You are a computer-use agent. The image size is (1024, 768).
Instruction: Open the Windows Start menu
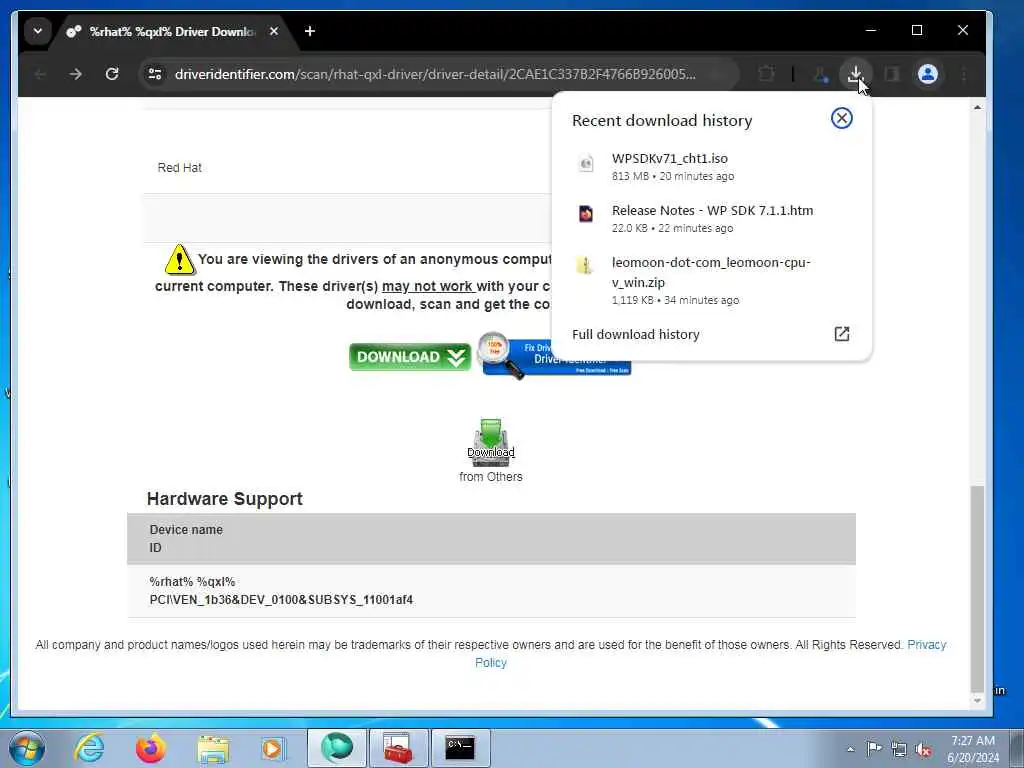pos(27,748)
